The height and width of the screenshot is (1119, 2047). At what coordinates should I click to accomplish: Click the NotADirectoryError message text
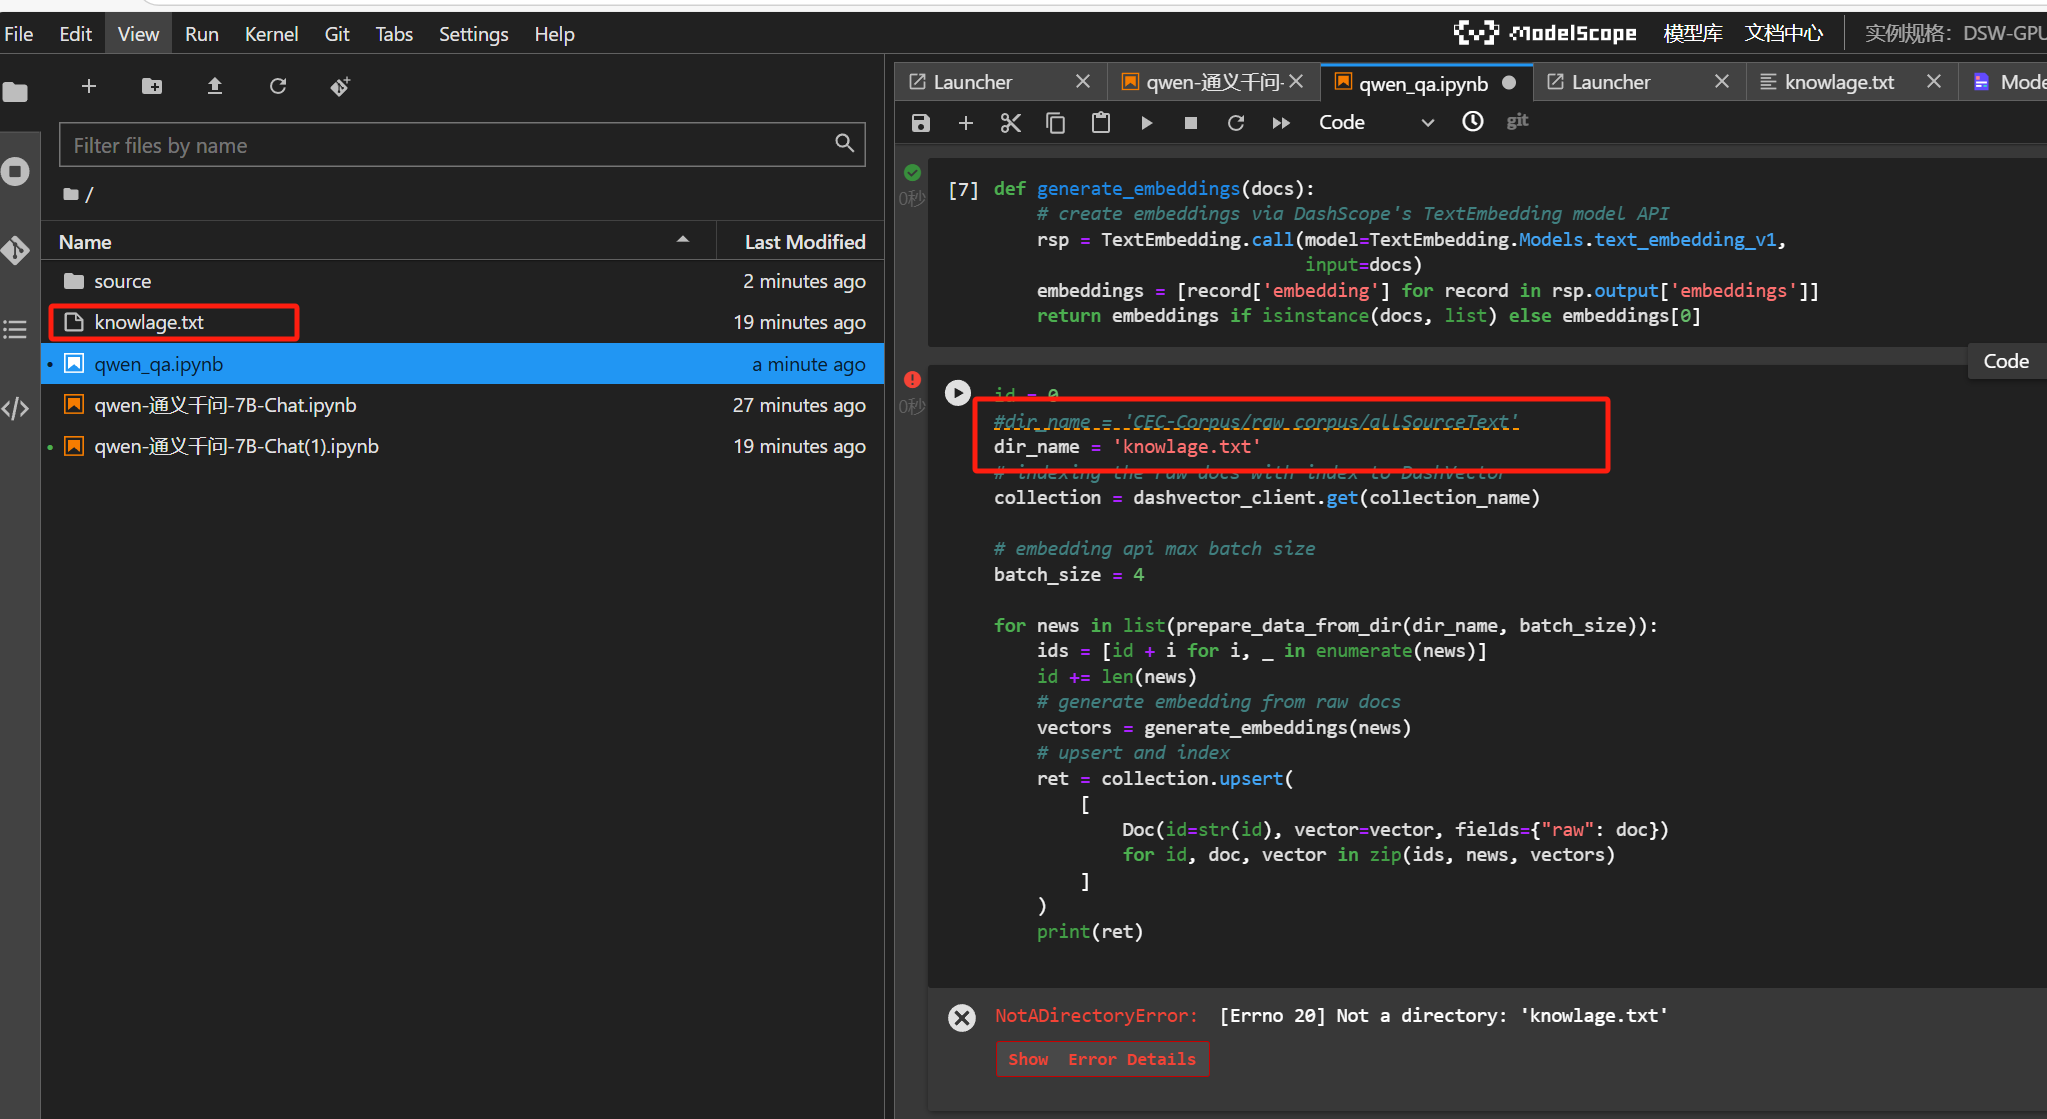pos(1331,1016)
